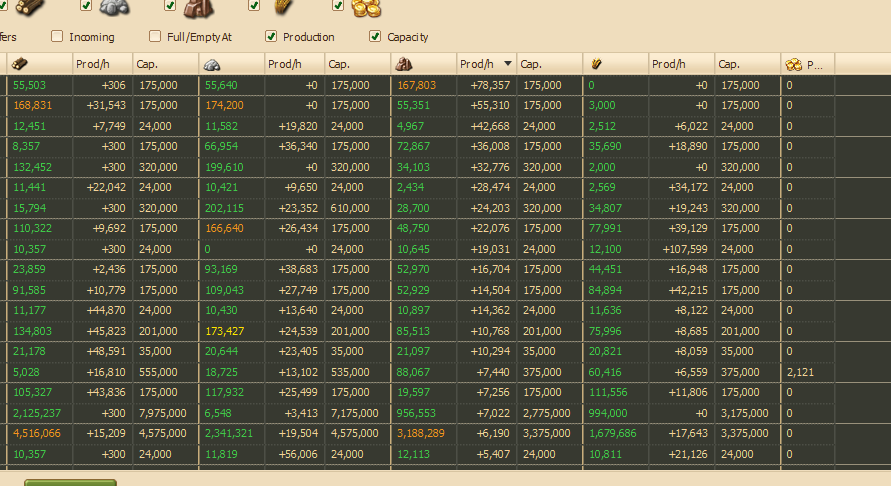Sort by the crop icon column header
Screen dimensions: 891x486
[596, 64]
